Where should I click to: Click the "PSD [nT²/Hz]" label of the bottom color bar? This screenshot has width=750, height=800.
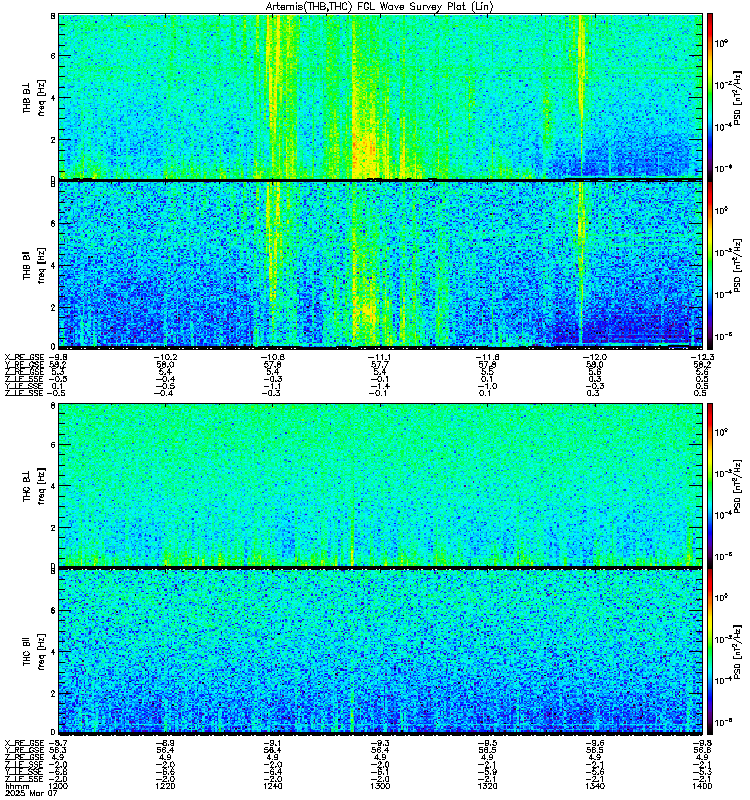point(737,652)
